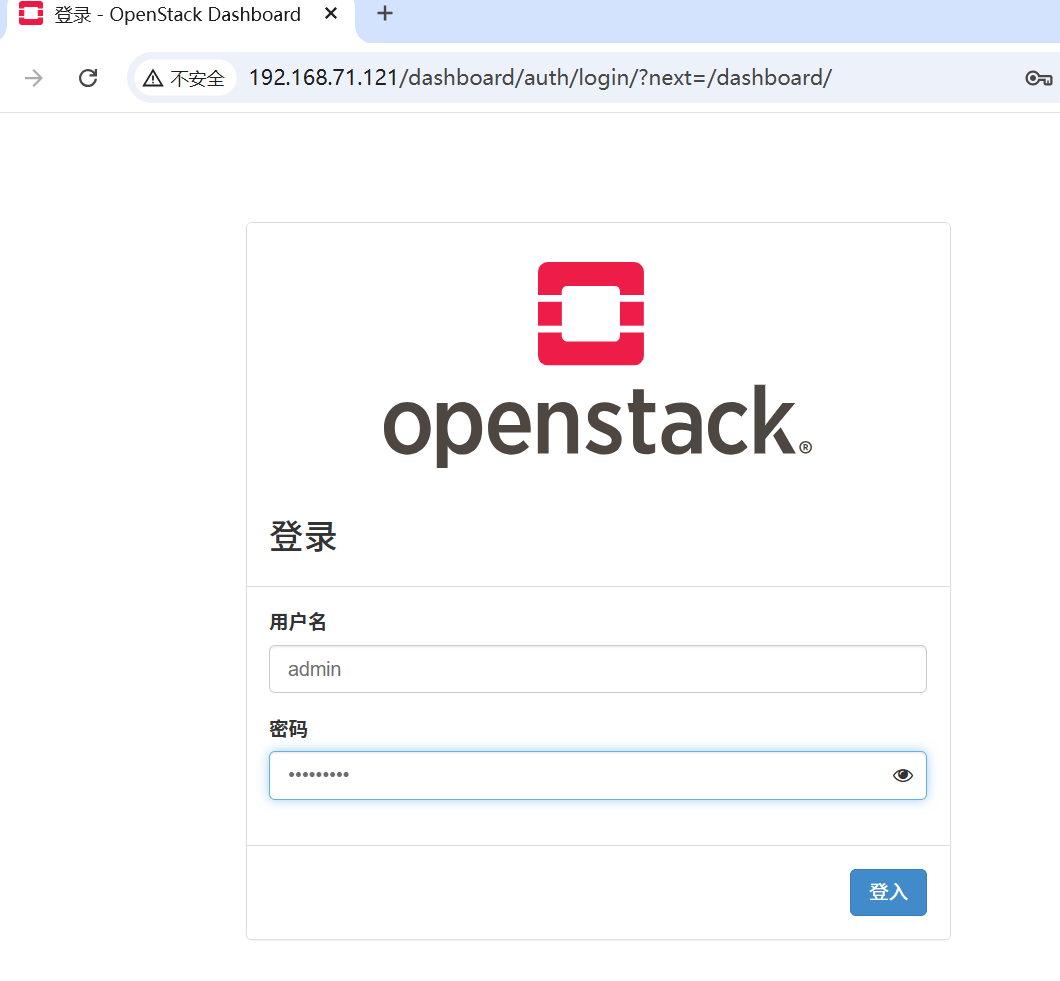Close the OpenStack Dashboard tab
The height and width of the screenshot is (981, 1060).
(331, 14)
